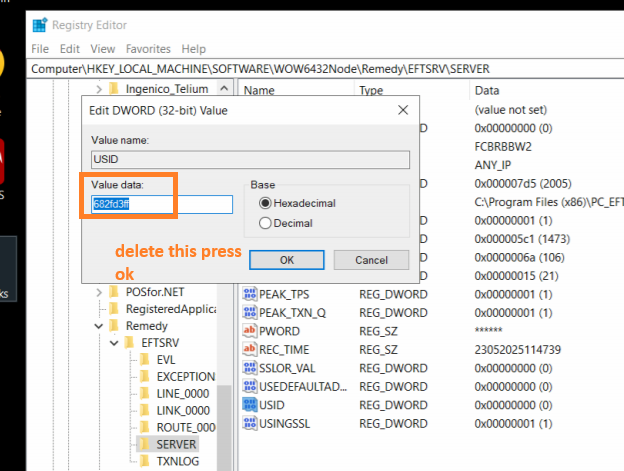Select the POSfor.NET folder icon
Screen dimensions: 624x471
click(x=113, y=292)
